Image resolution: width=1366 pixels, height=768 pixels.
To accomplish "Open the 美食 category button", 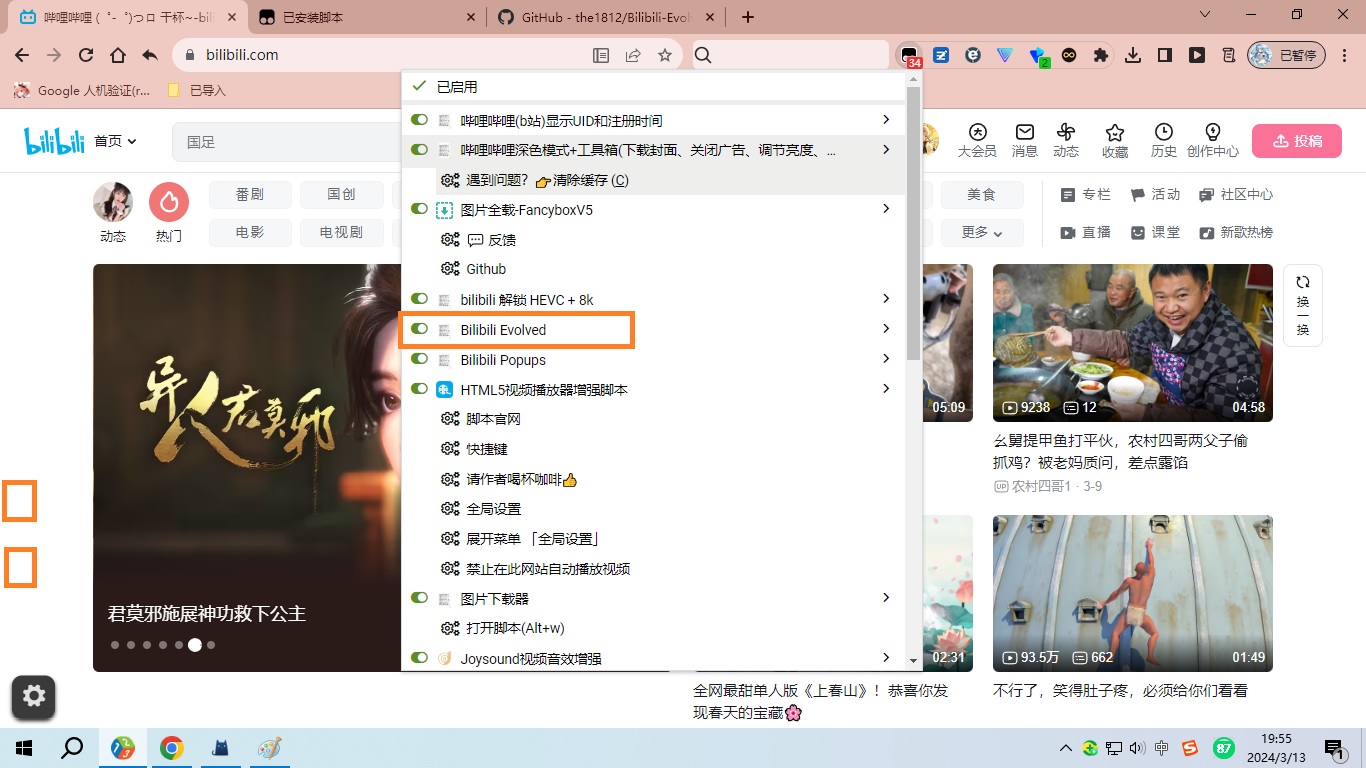I will click(x=981, y=195).
